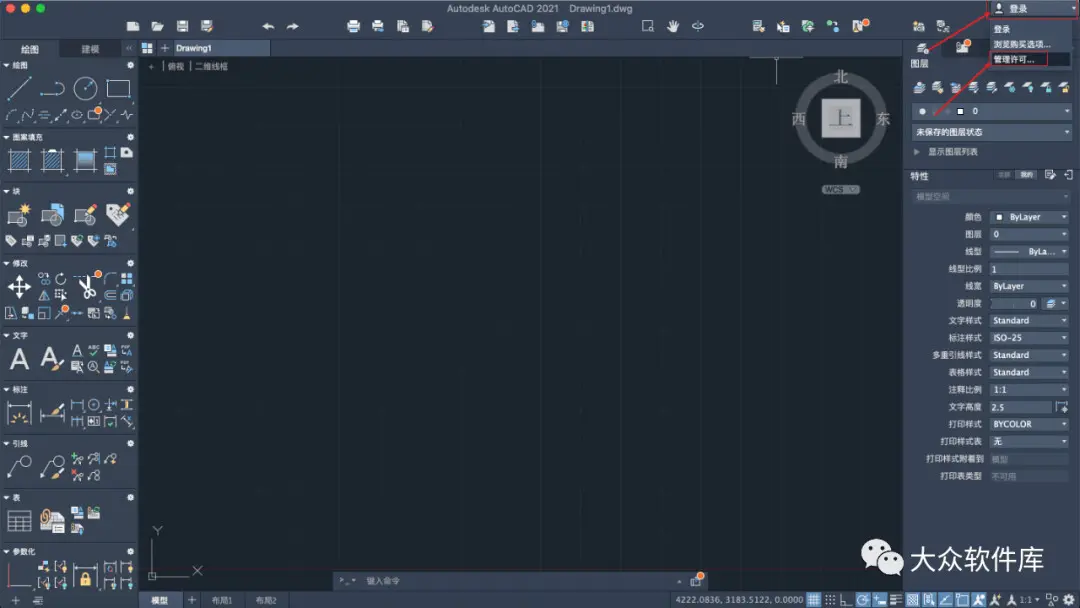
Task: Toggle Lineweight display in status bar
Action: pyautogui.click(x=896, y=600)
